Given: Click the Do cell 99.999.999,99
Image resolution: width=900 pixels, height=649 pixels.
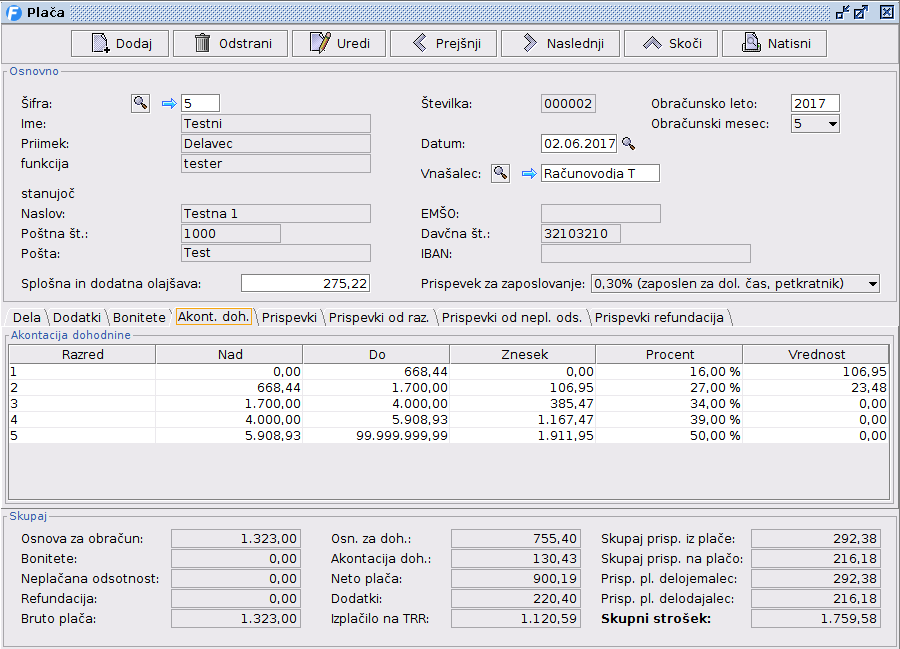Looking at the screenshot, I should [377, 436].
